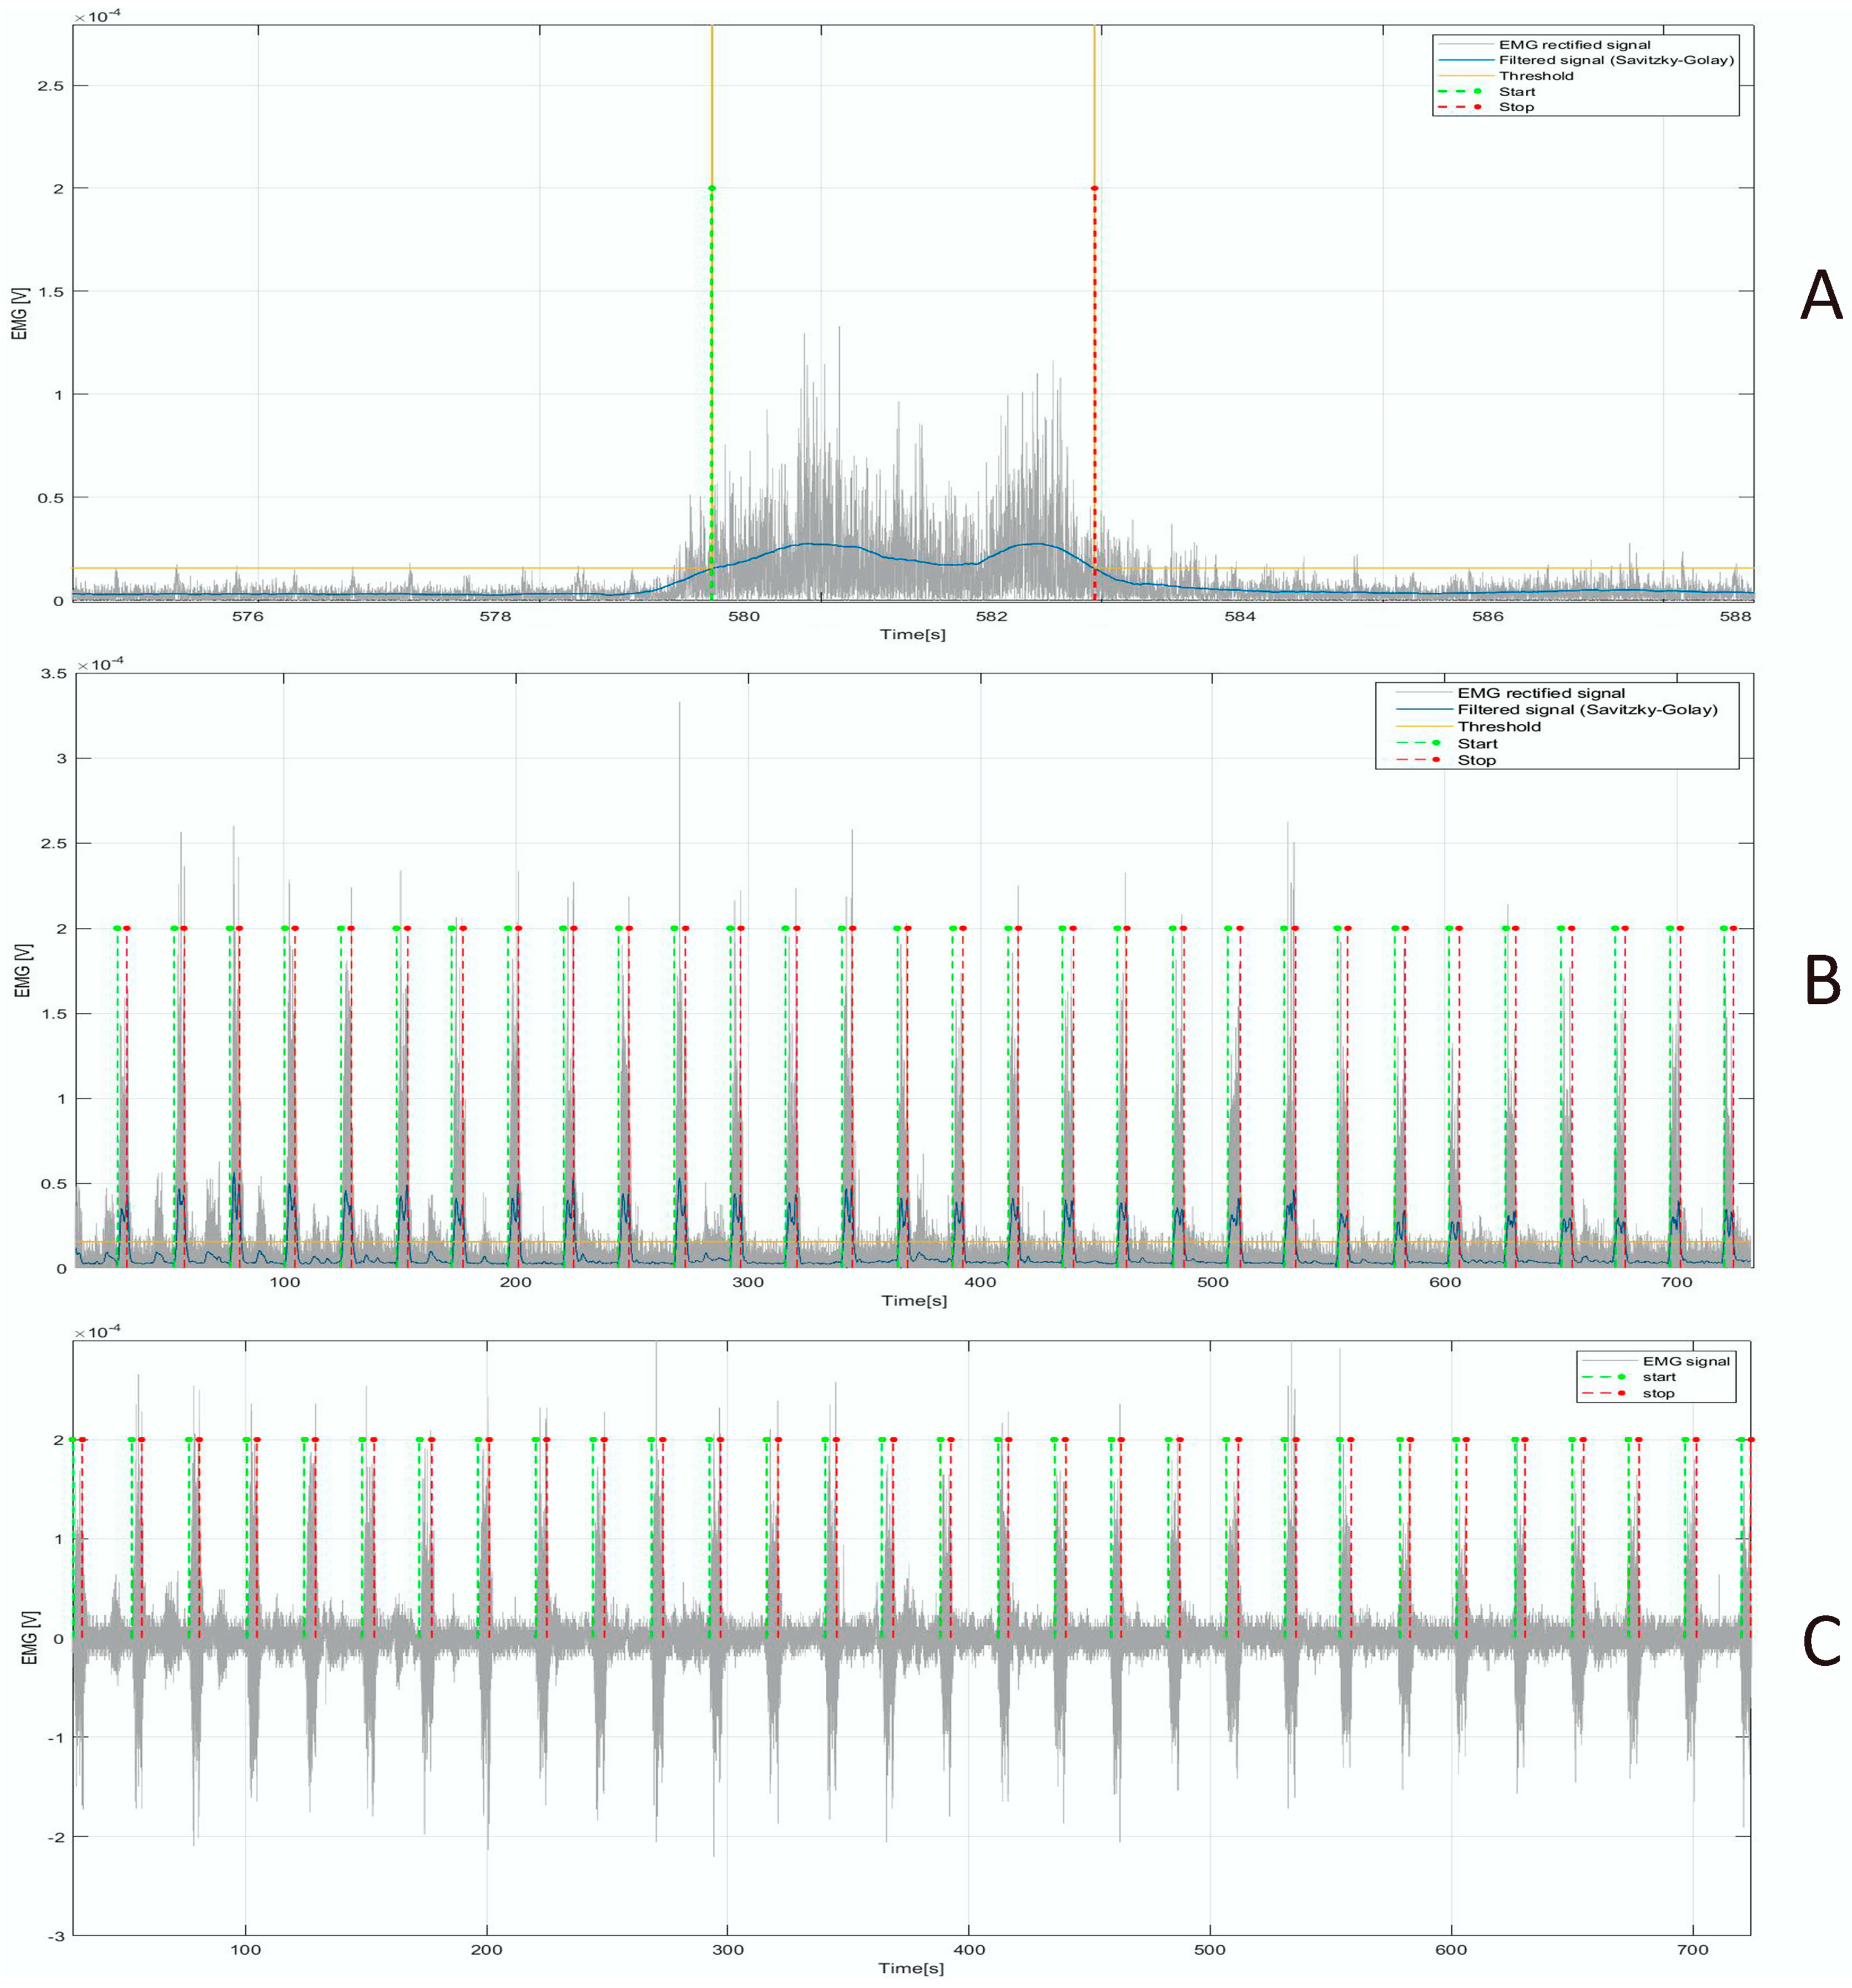This screenshot has width=1852, height=1988.
Task: Click the 'EMG [V]' y-axis label of plot C
Action: (x=30, y=1638)
